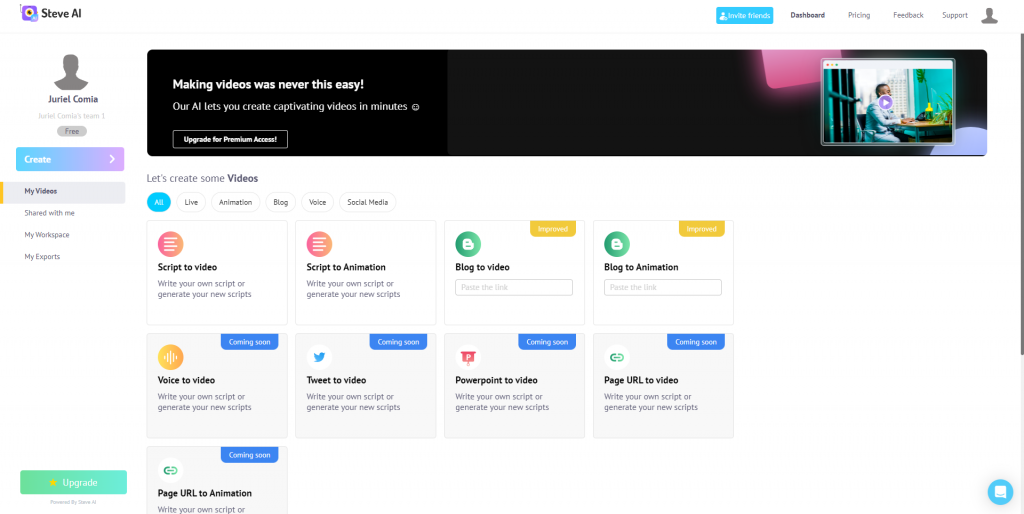
Task: Click the Blog to Animation blogger icon
Action: tap(617, 244)
